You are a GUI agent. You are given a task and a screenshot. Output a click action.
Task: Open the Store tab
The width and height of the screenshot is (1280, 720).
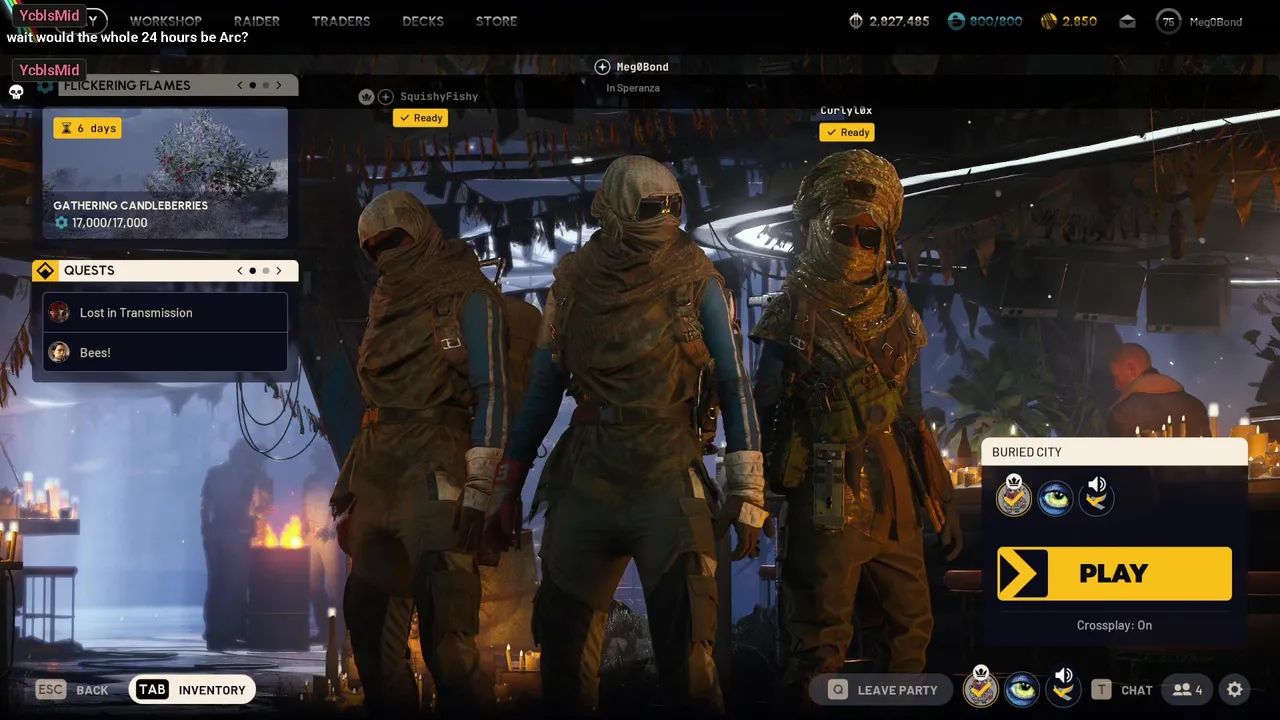[497, 21]
